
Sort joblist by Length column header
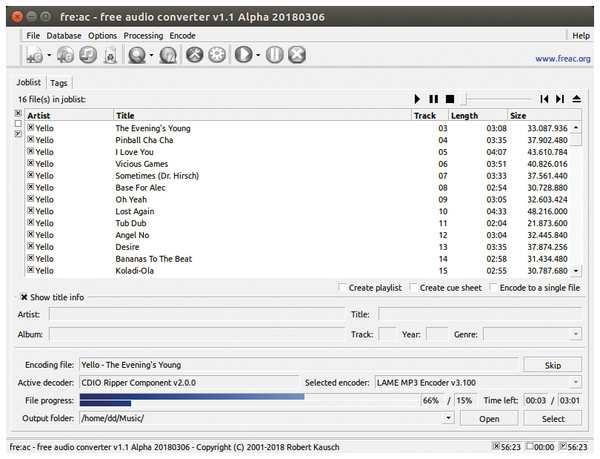[478, 116]
